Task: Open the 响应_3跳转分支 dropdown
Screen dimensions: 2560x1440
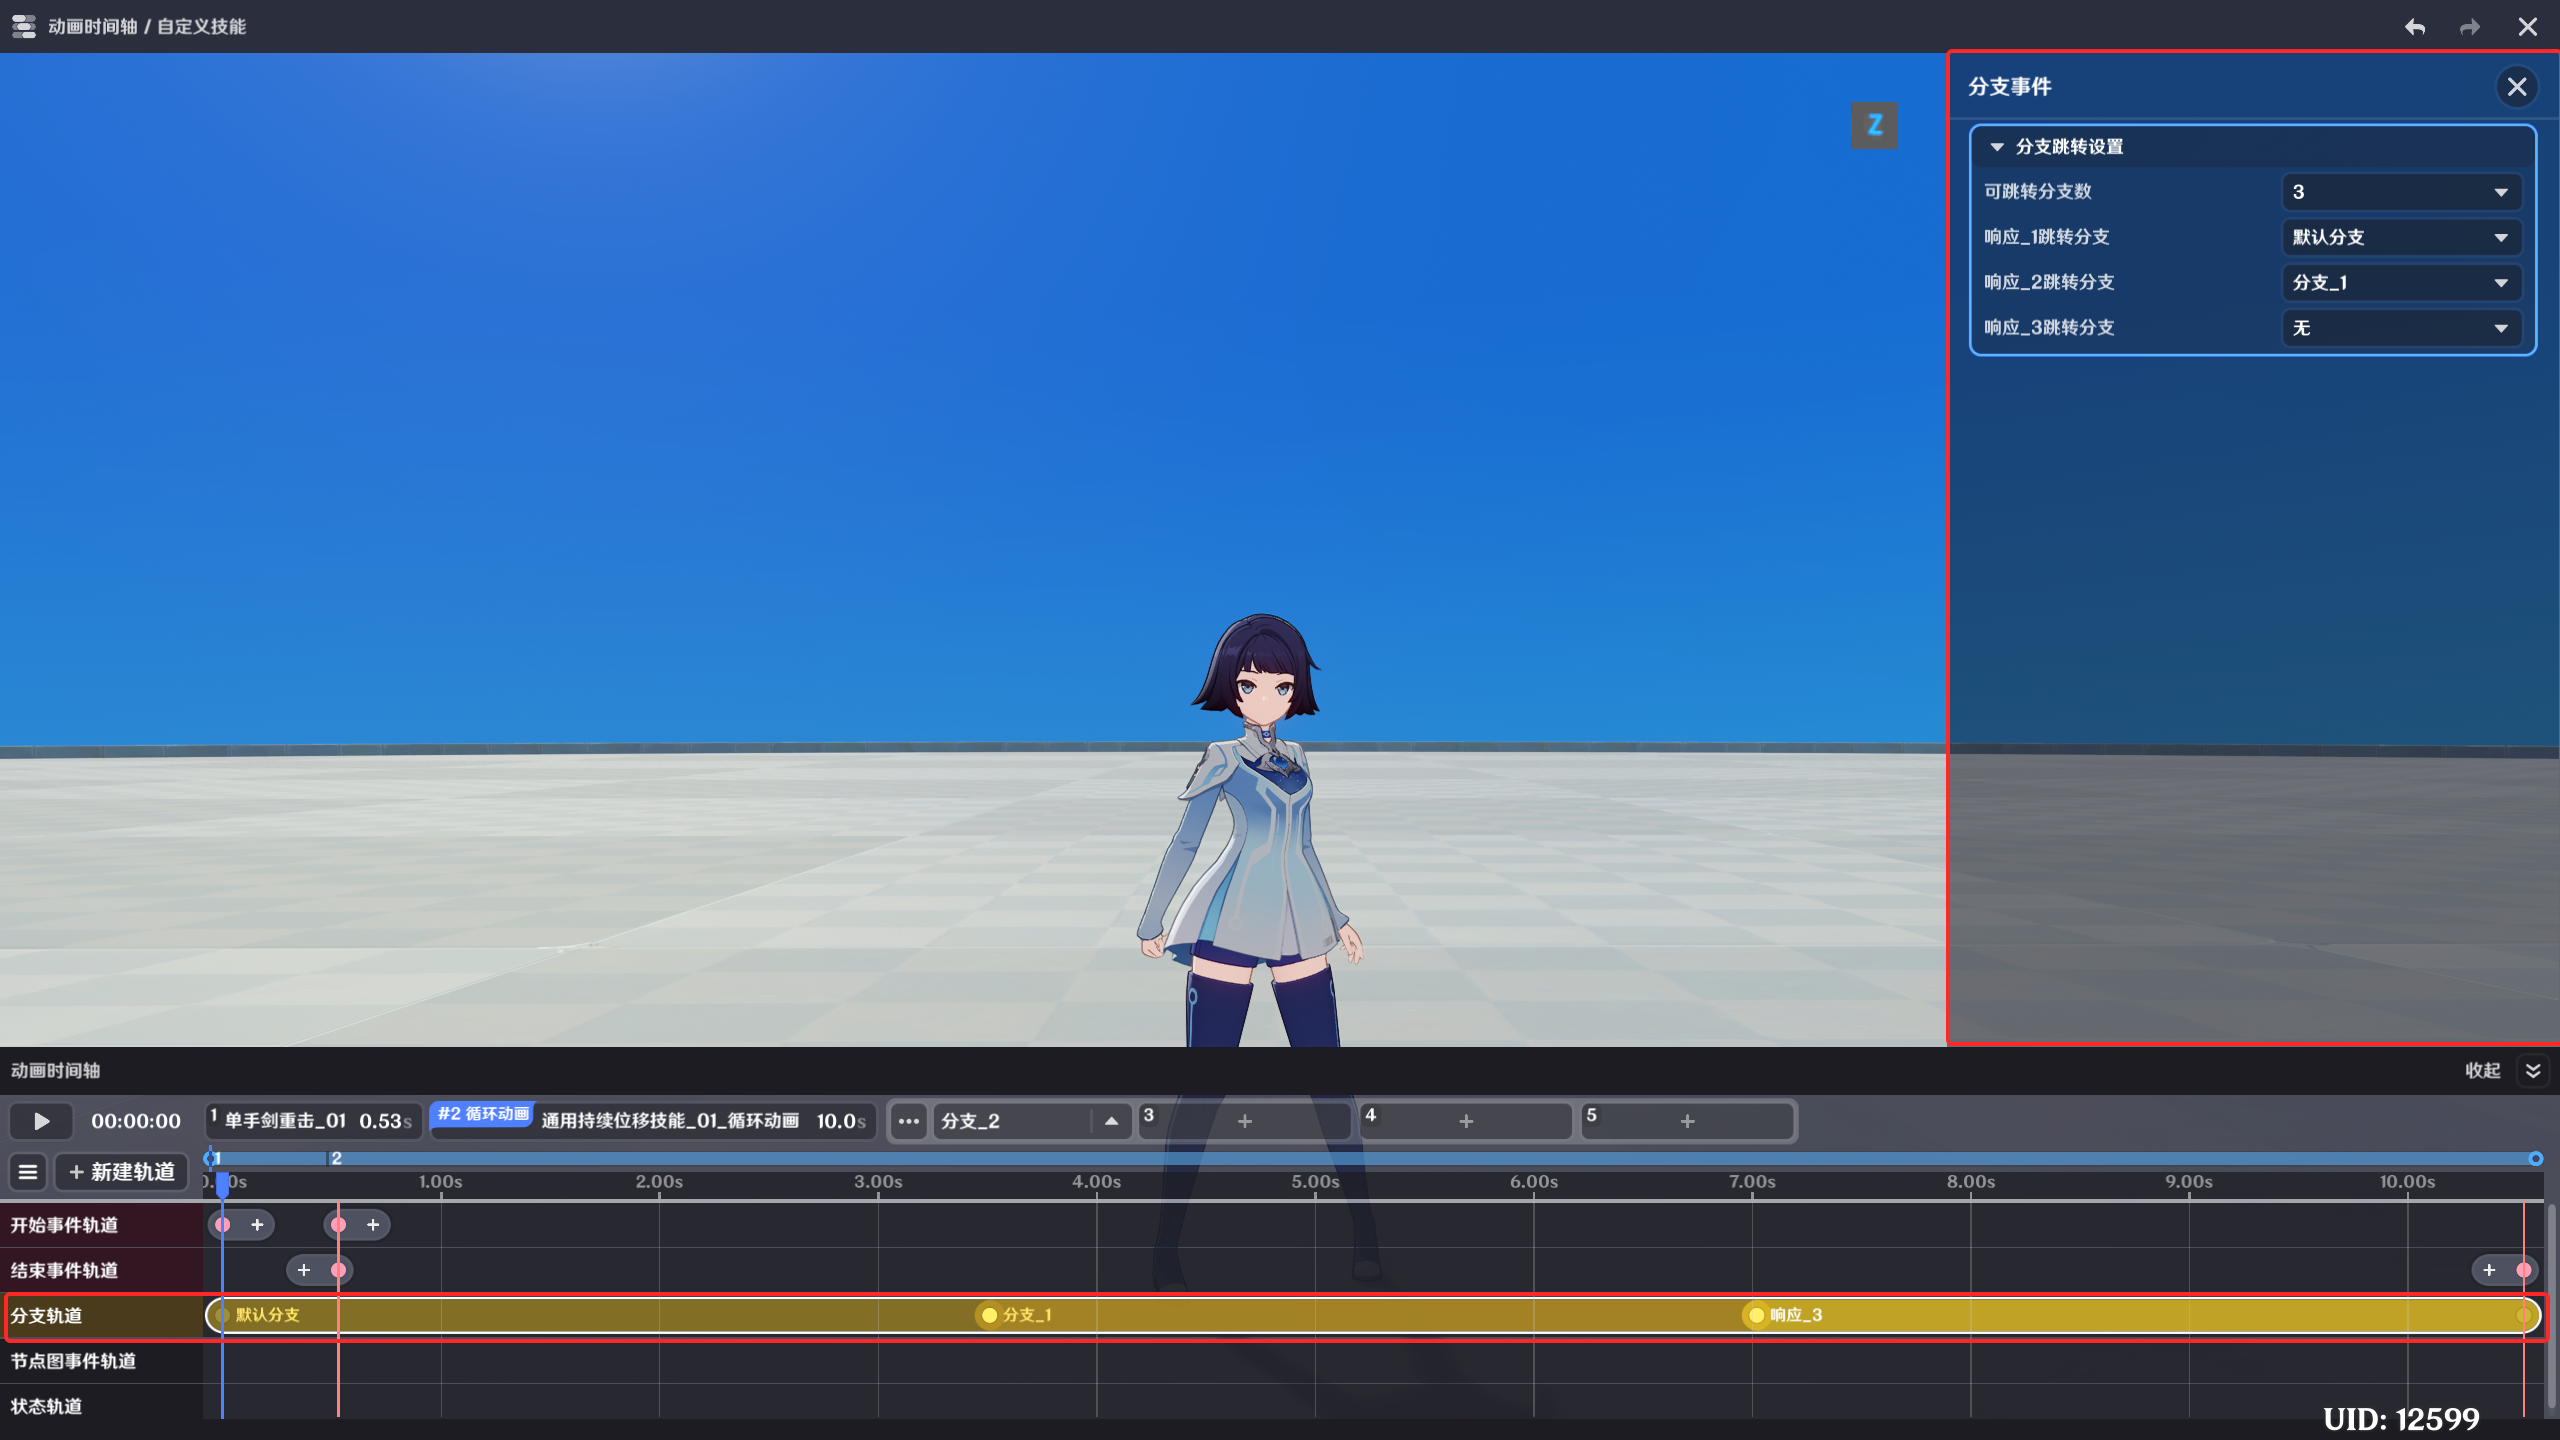Action: 2400,328
